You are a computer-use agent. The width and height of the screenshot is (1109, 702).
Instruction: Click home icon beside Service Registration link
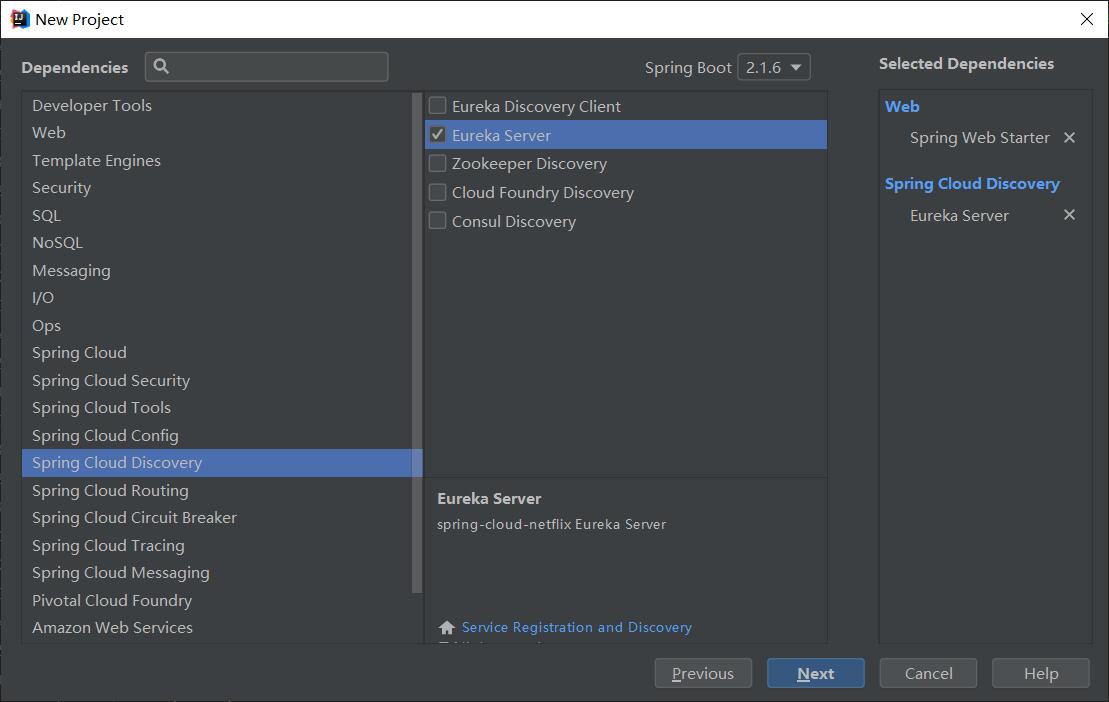446,627
